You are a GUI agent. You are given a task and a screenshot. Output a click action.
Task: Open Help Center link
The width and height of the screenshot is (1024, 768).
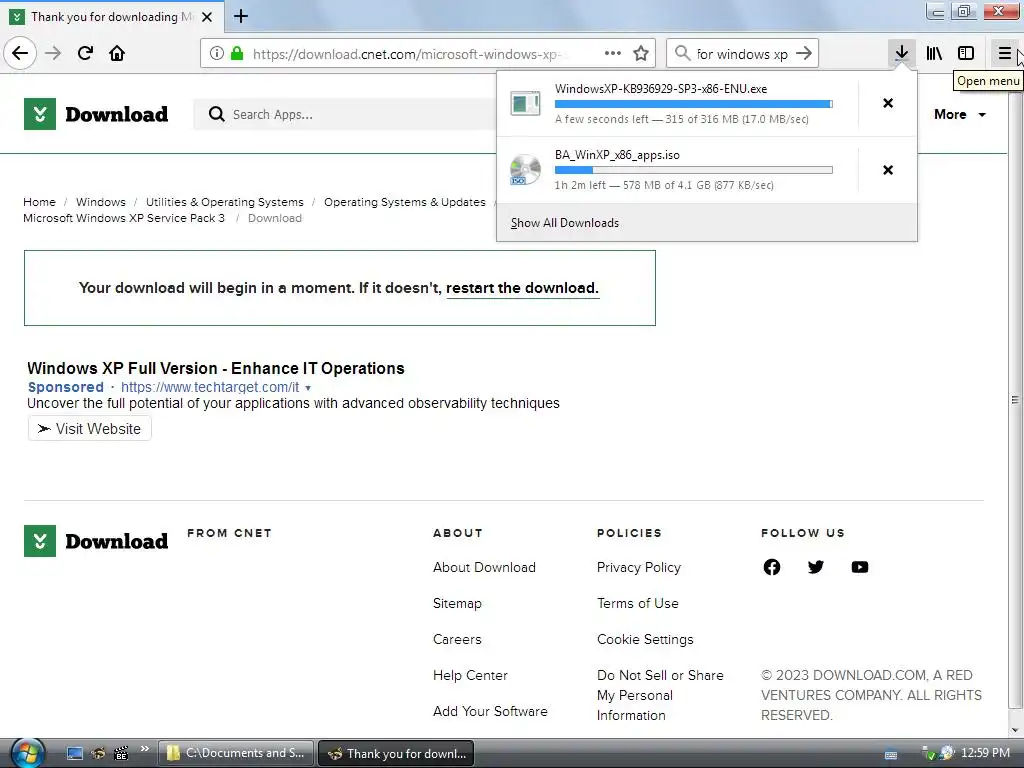pos(470,675)
